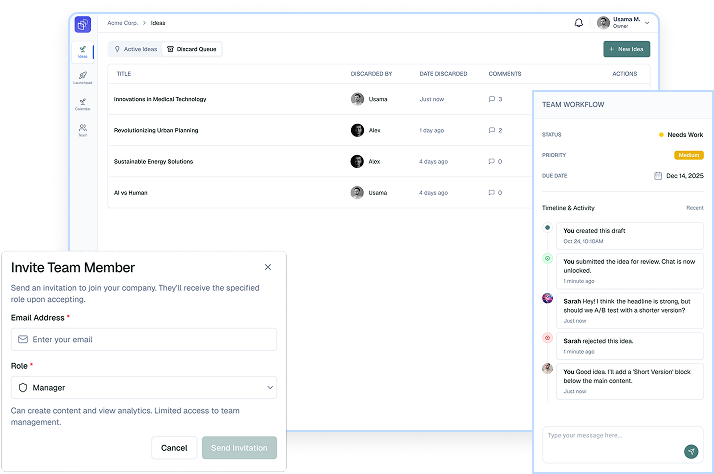Open comments on Innovations in Medical Technology
The height and width of the screenshot is (474, 714).
pos(495,99)
